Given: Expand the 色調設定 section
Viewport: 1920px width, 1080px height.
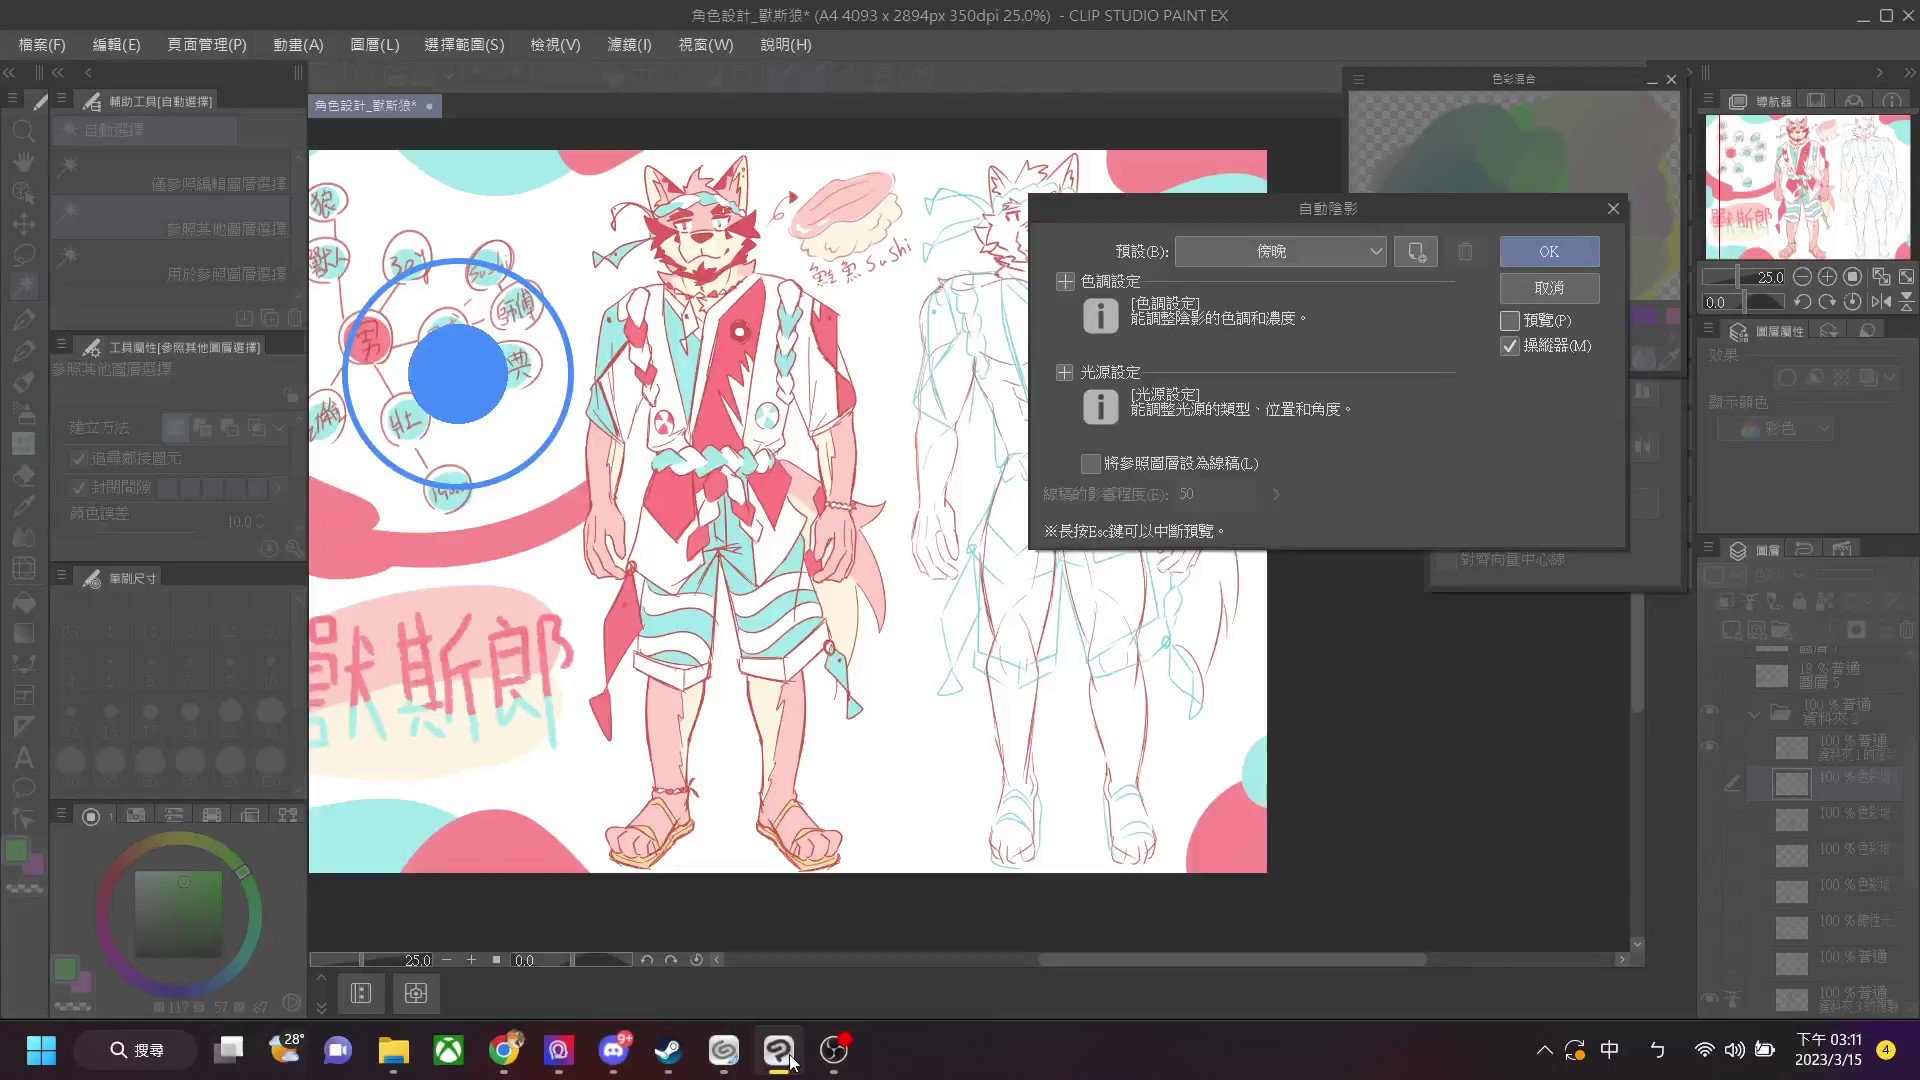Looking at the screenshot, I should point(1065,282).
